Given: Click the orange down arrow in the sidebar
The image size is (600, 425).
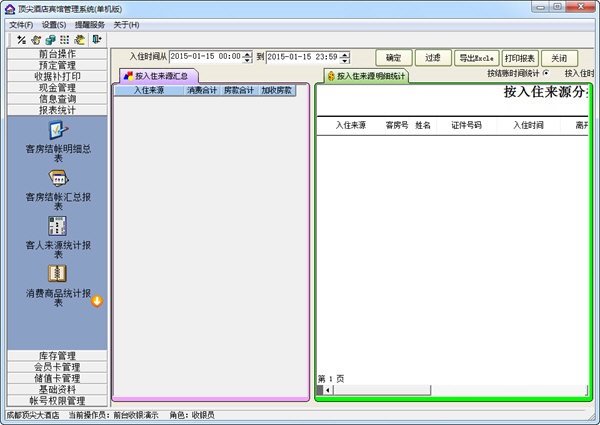Looking at the screenshot, I should (x=97, y=301).
